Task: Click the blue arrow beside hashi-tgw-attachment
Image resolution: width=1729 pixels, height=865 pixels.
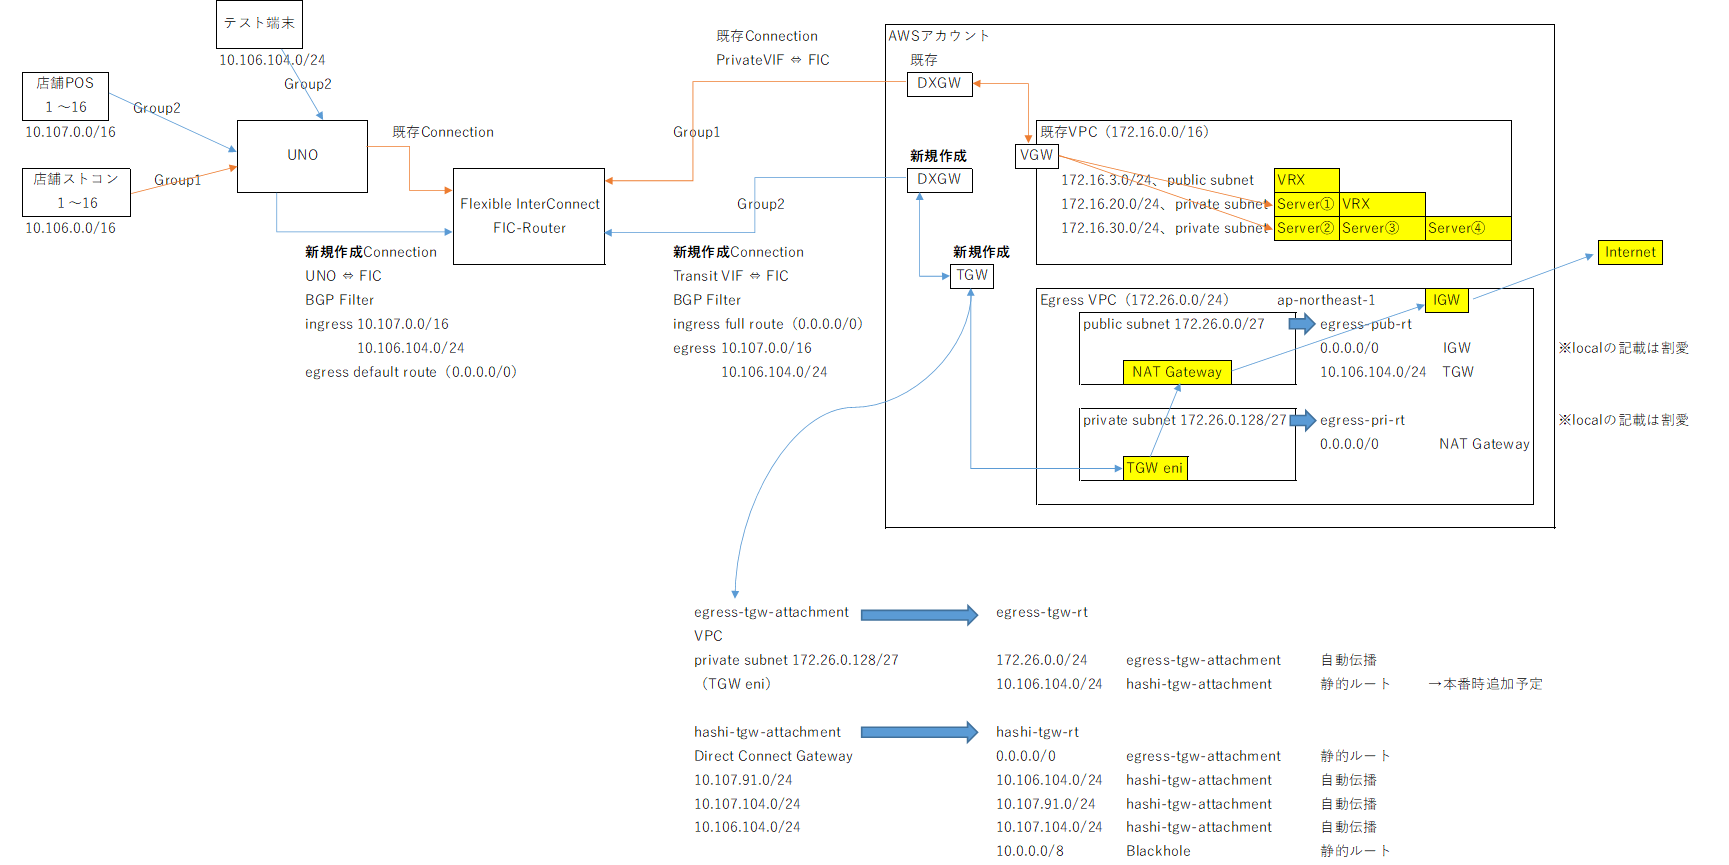Action: pyautogui.click(x=919, y=732)
